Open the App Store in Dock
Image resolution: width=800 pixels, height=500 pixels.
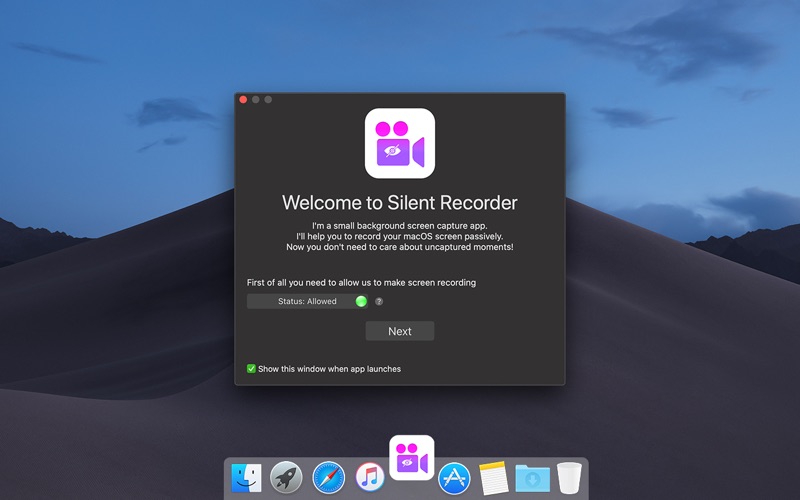click(x=454, y=478)
